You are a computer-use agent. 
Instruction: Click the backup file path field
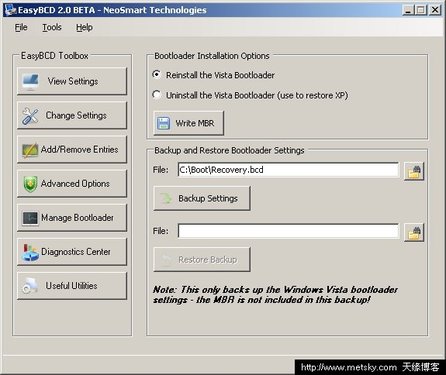click(x=288, y=170)
